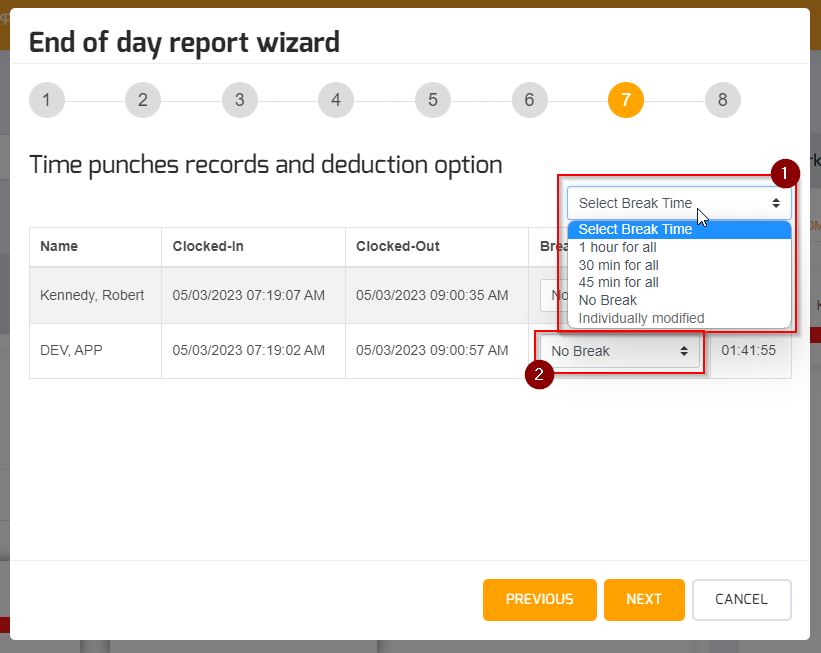Click wizard step 1 circle

coord(47,100)
